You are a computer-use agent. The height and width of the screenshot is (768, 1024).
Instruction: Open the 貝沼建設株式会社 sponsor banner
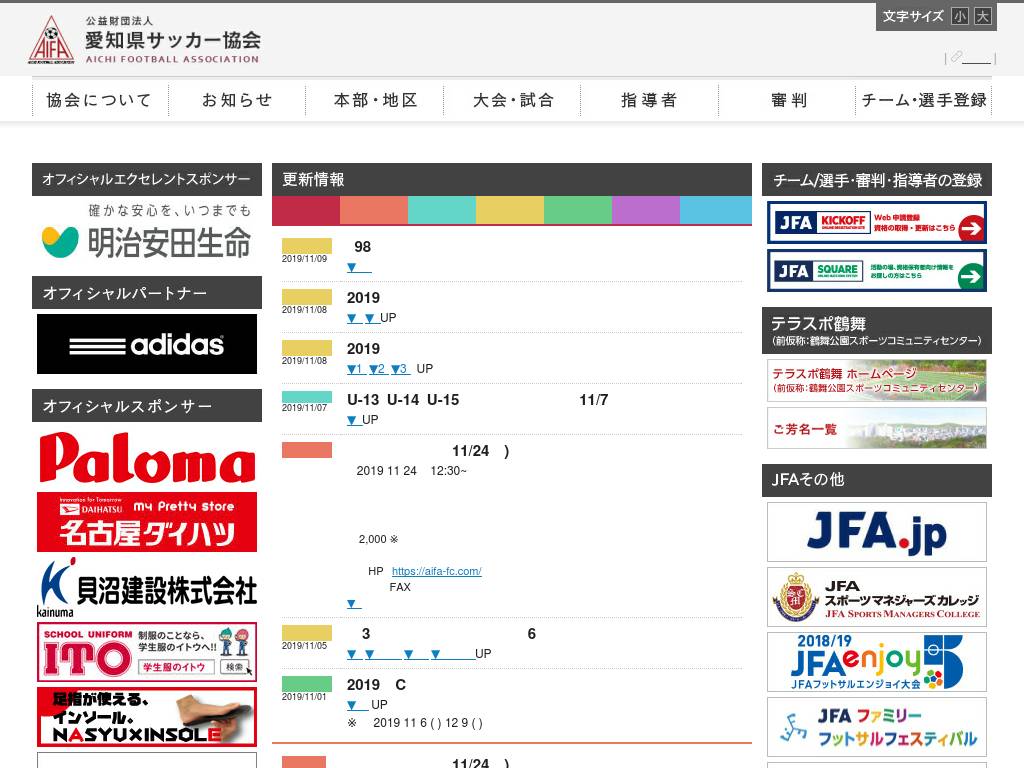[x=147, y=587]
